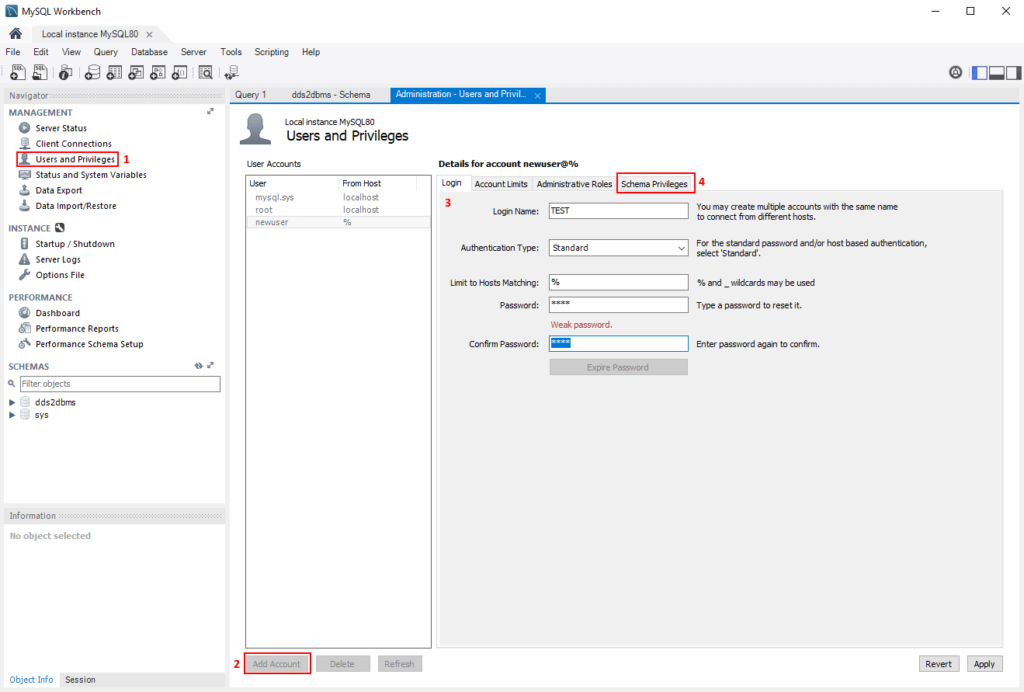Click the Instance section icon
Viewport: 1024px width, 692px height.
click(x=60, y=228)
